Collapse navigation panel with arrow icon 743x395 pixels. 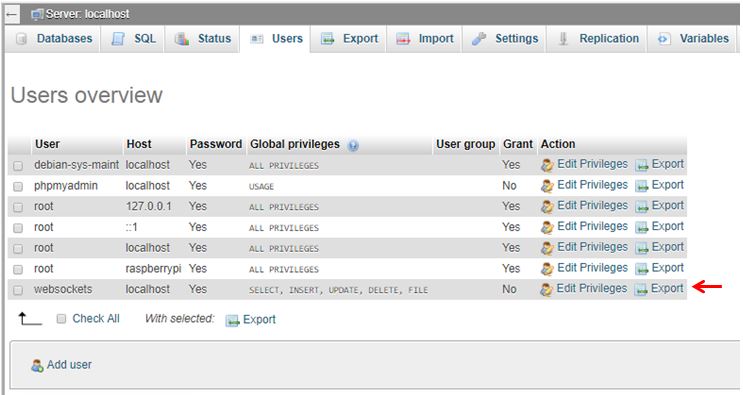click(x=12, y=14)
